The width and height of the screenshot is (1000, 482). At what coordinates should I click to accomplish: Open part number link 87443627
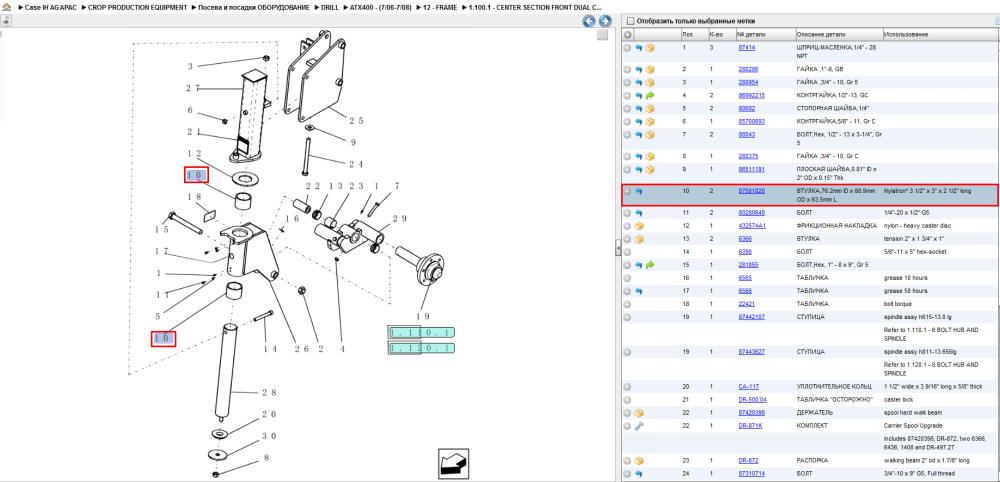tap(751, 351)
